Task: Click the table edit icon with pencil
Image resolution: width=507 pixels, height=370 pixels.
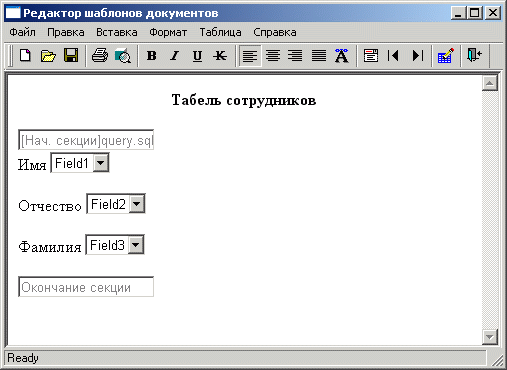Action: (x=446, y=56)
